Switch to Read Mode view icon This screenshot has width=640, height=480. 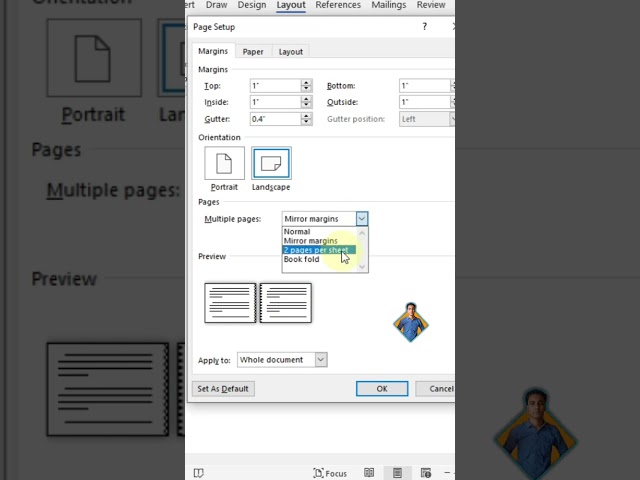(x=369, y=473)
